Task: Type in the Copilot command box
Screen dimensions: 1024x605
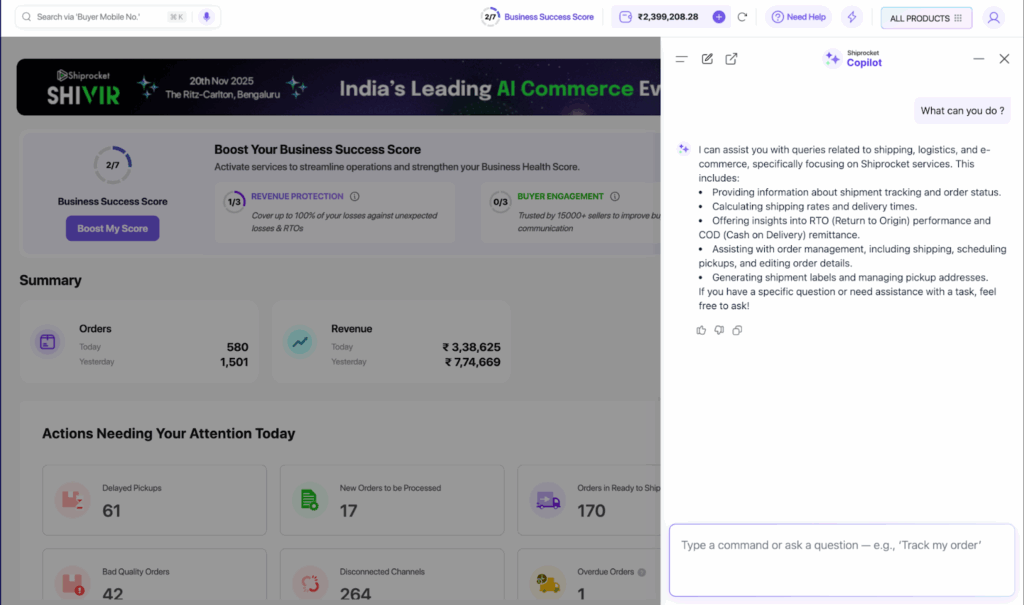Action: [841, 558]
